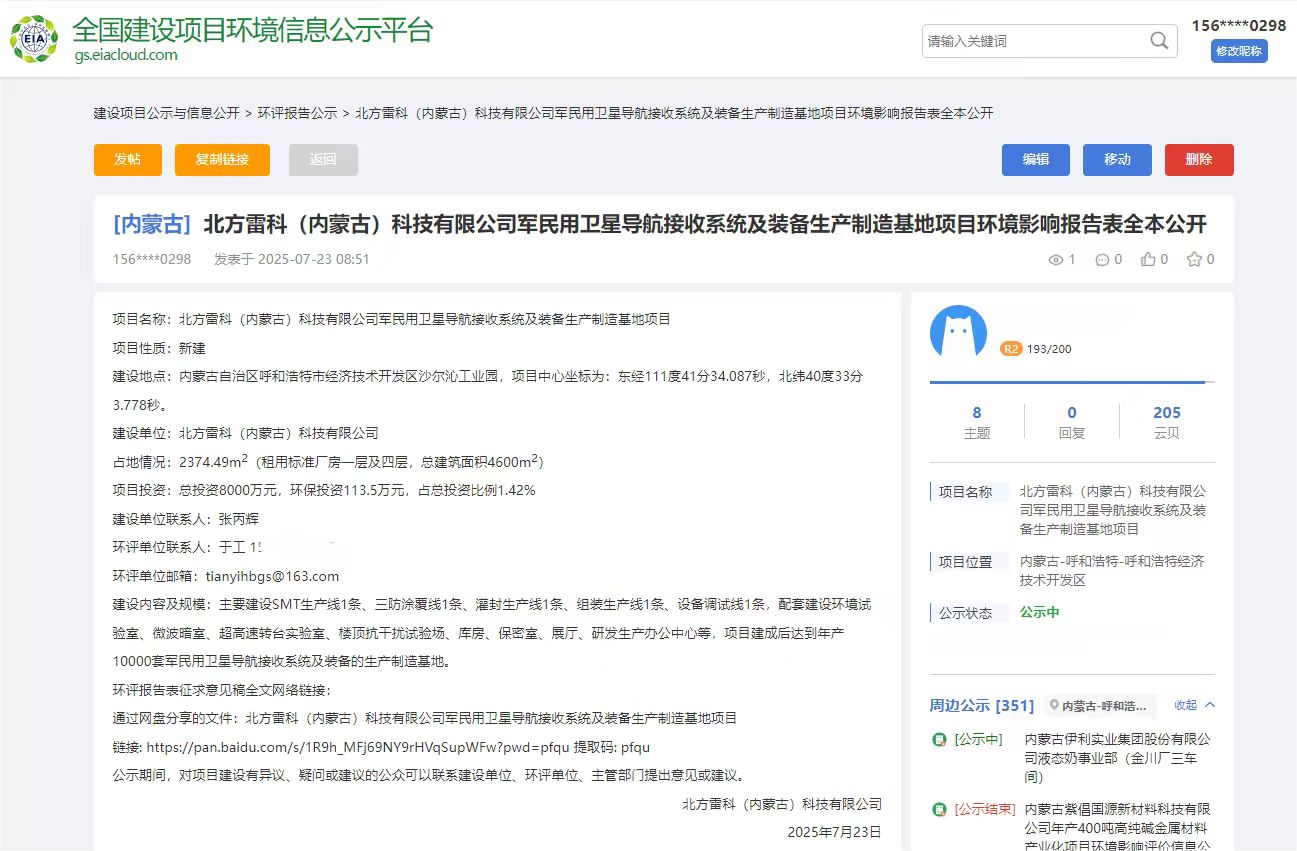This screenshot has width=1297, height=851.
Task: Click the user level progress bar
Action: (x=1072, y=382)
